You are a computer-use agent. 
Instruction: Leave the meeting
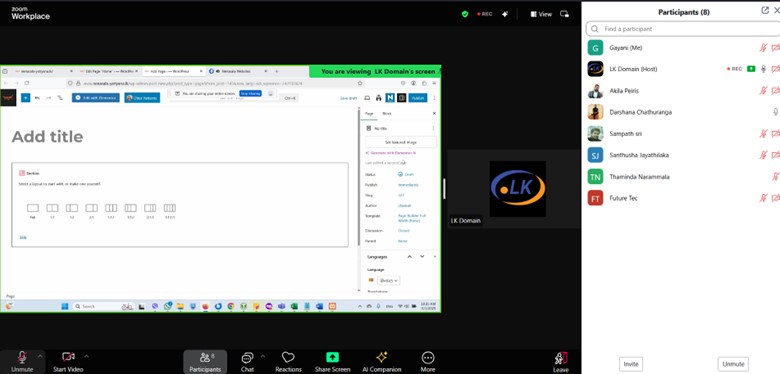click(561, 362)
